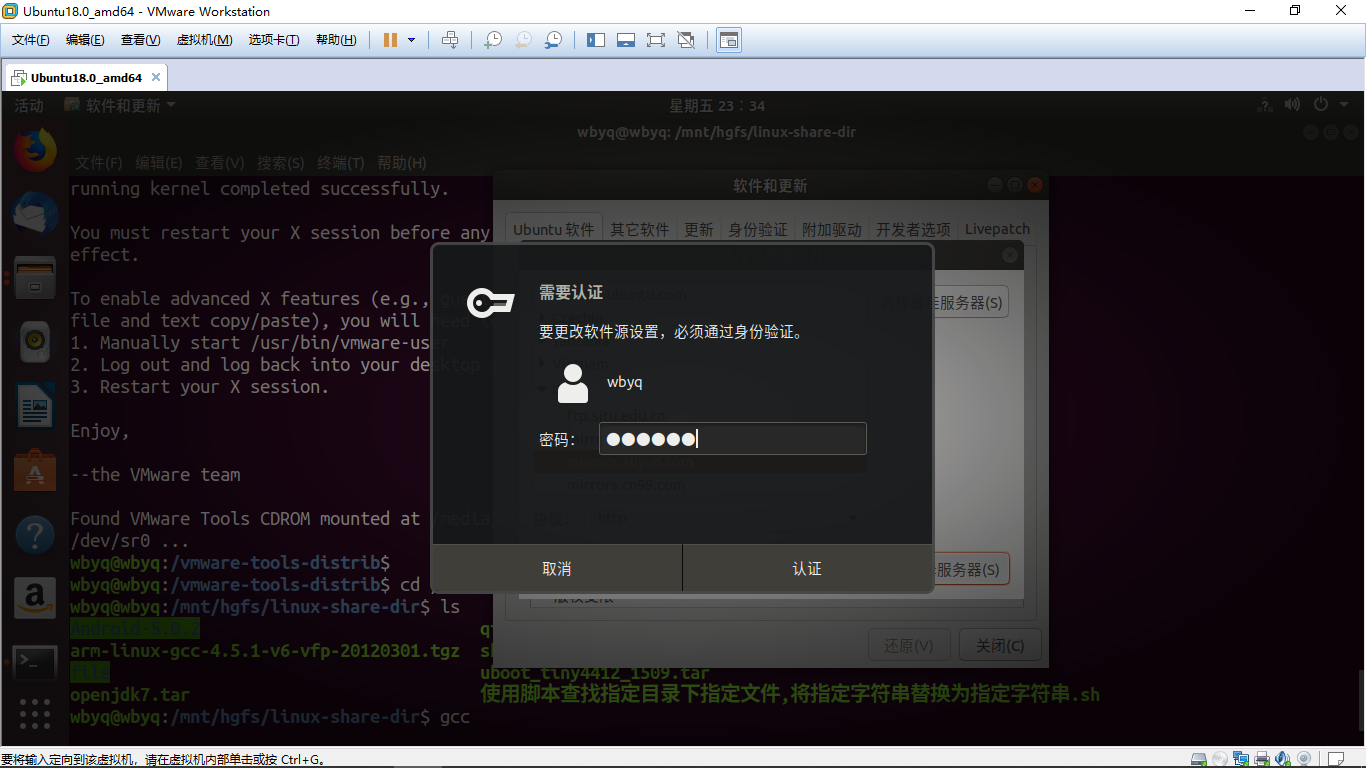
Task: Toggle the VMware library sidebar view icon
Action: pos(596,40)
